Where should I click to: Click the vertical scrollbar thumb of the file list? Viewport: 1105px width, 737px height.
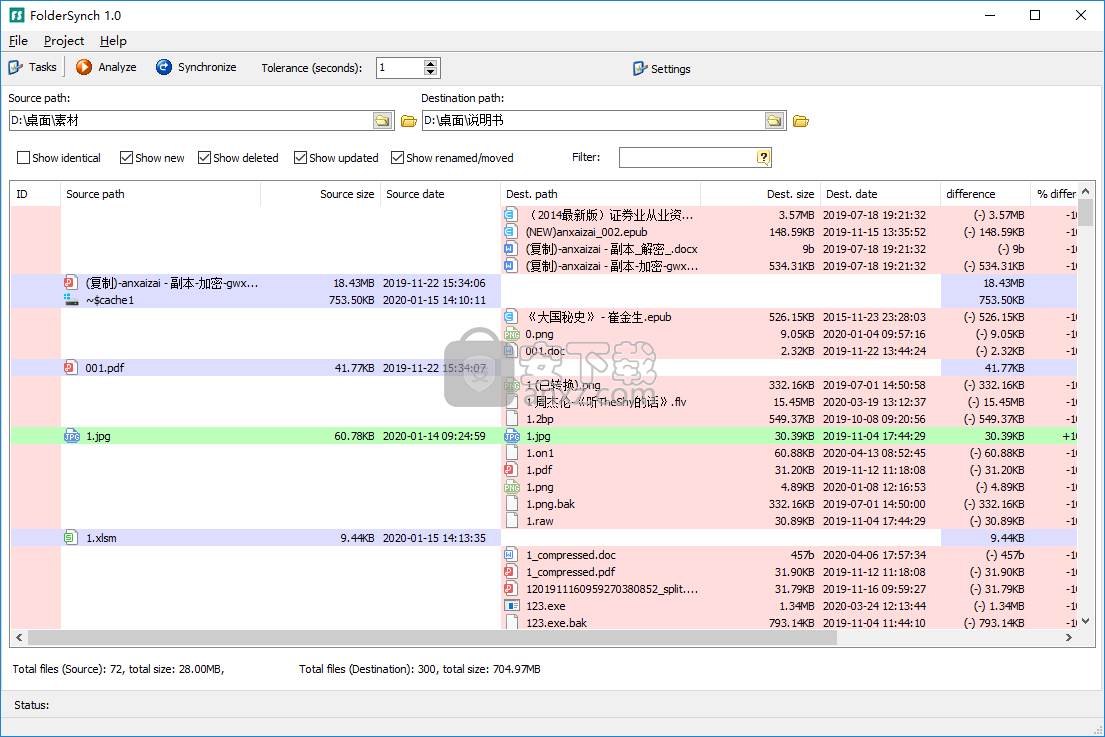click(x=1086, y=212)
